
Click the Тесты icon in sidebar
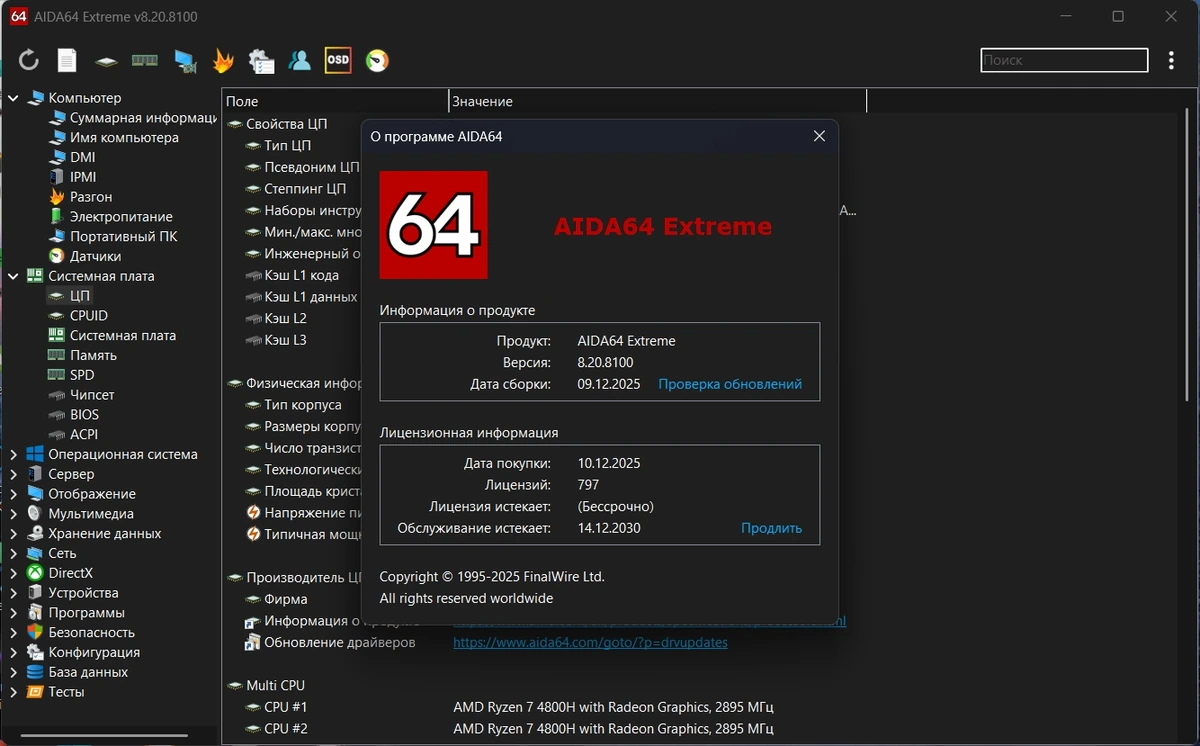coord(35,692)
